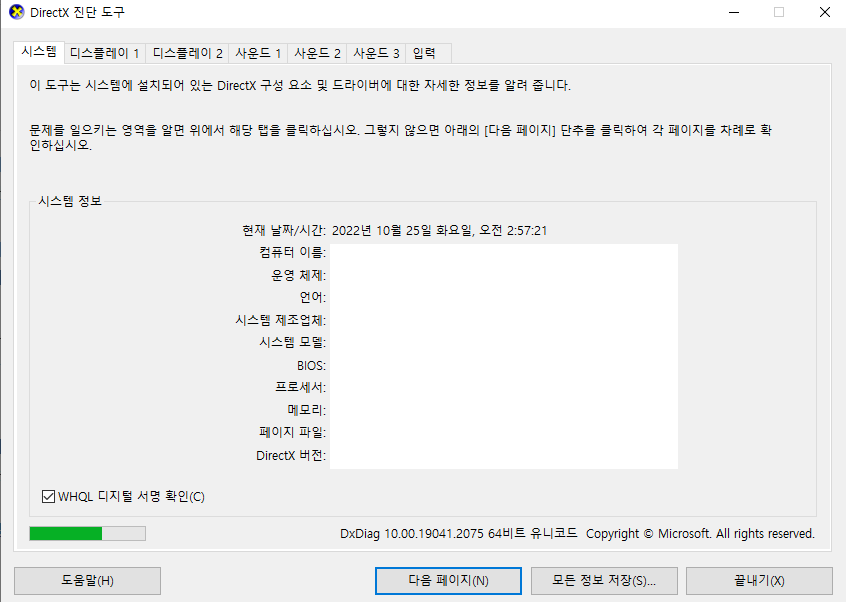Click the 도움말(H) button
Screen dimensions: 846x602
(x=87, y=580)
